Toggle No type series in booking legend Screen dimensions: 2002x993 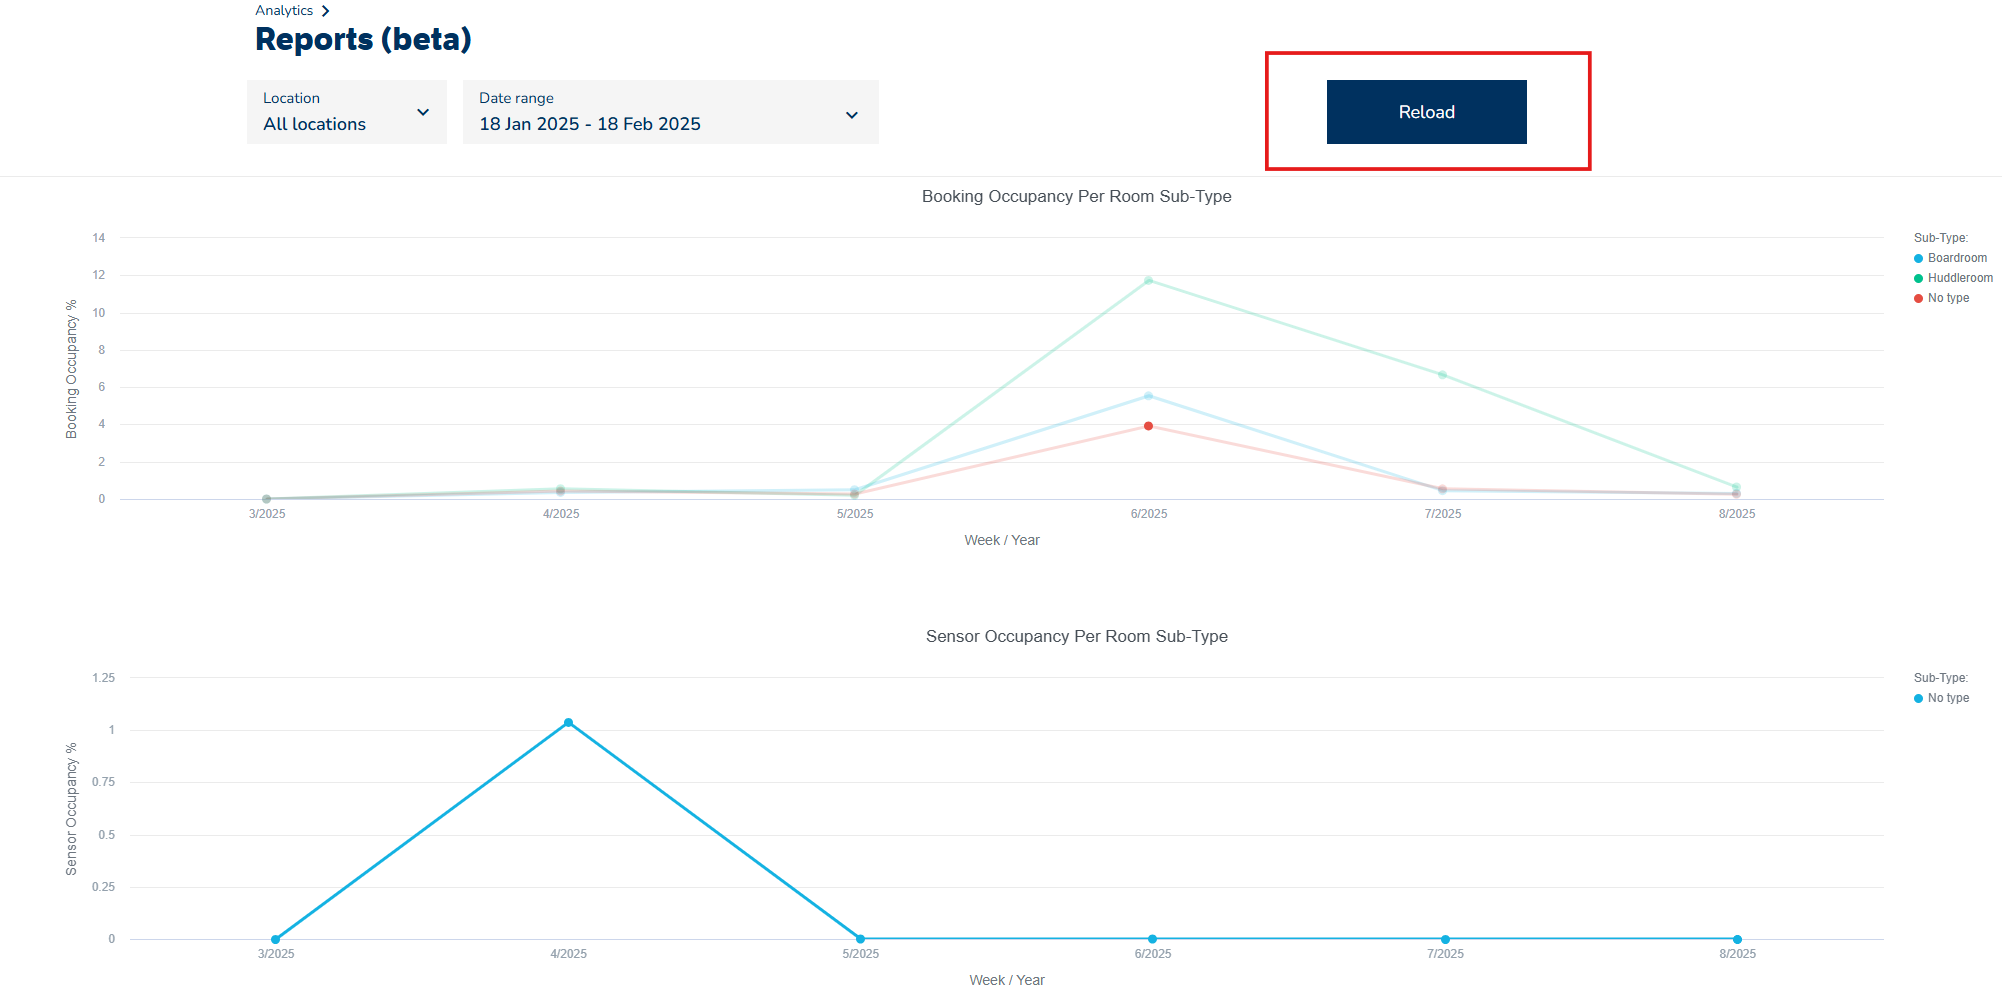pyautogui.click(x=1948, y=298)
